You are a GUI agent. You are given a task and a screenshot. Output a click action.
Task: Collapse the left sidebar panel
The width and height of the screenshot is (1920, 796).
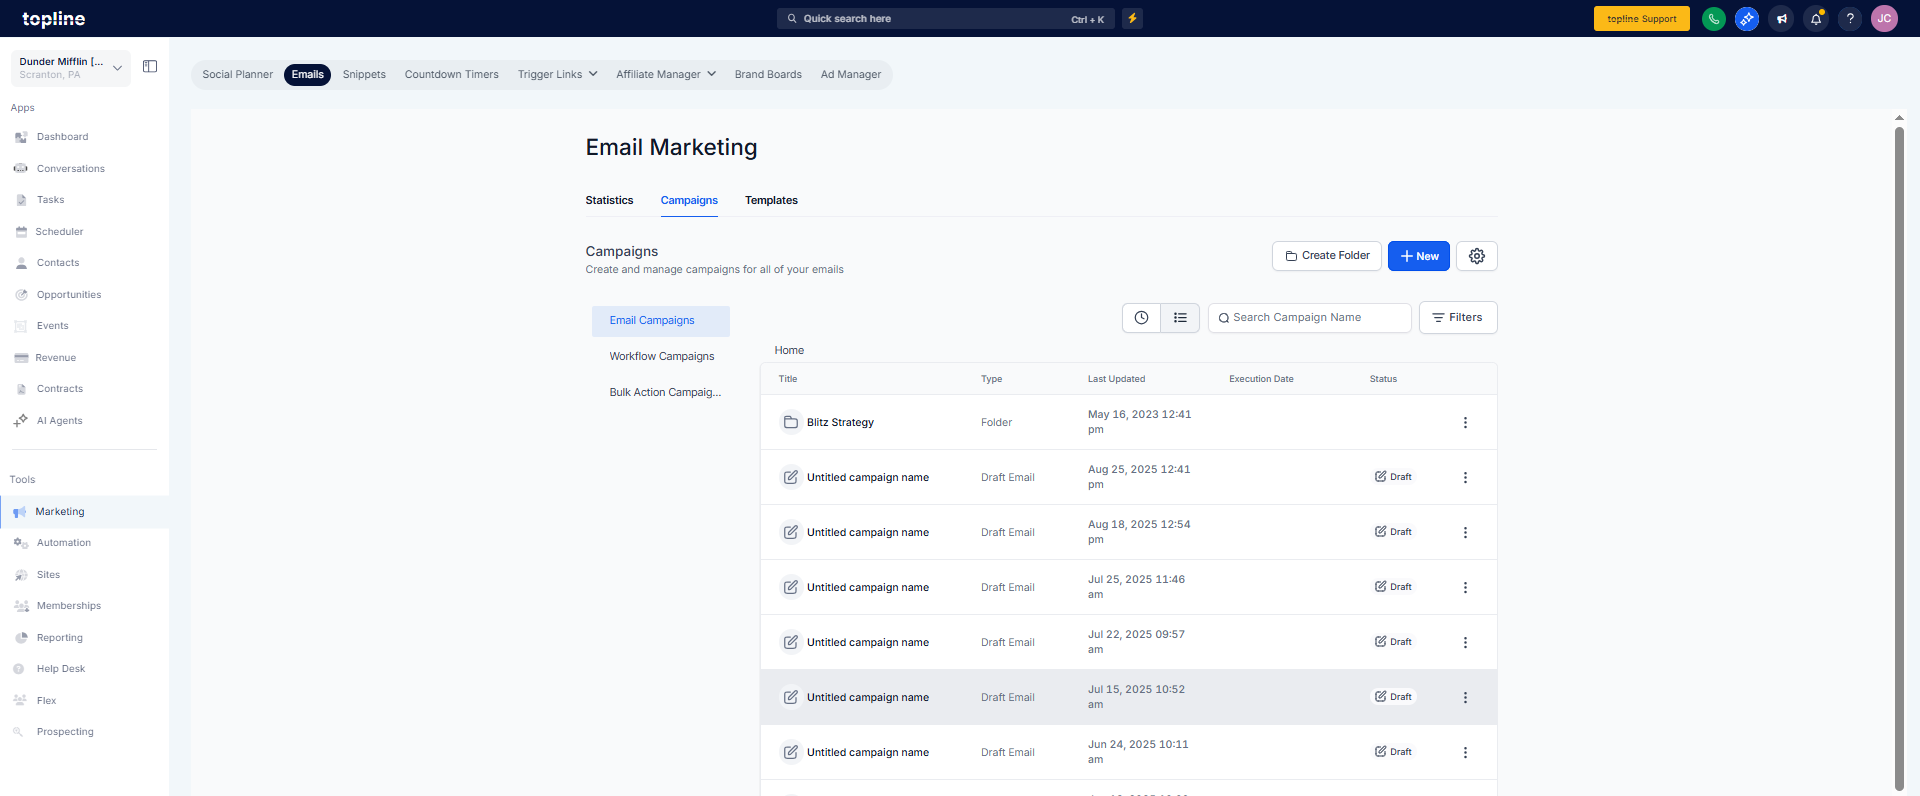point(150,67)
